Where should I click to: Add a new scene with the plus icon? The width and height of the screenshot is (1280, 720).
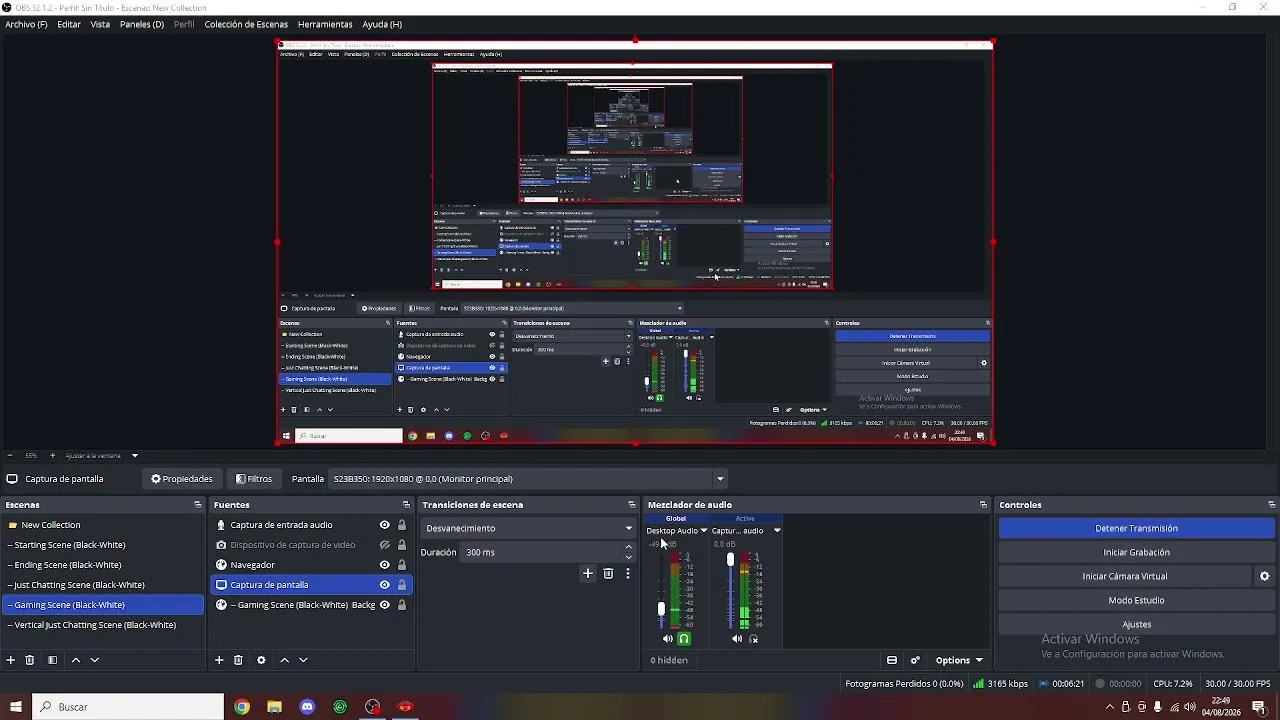point(11,660)
